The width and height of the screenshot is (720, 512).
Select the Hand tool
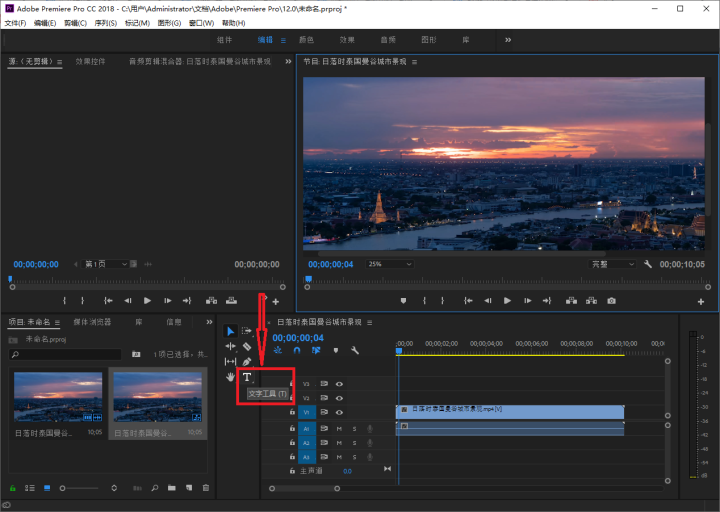[231, 377]
